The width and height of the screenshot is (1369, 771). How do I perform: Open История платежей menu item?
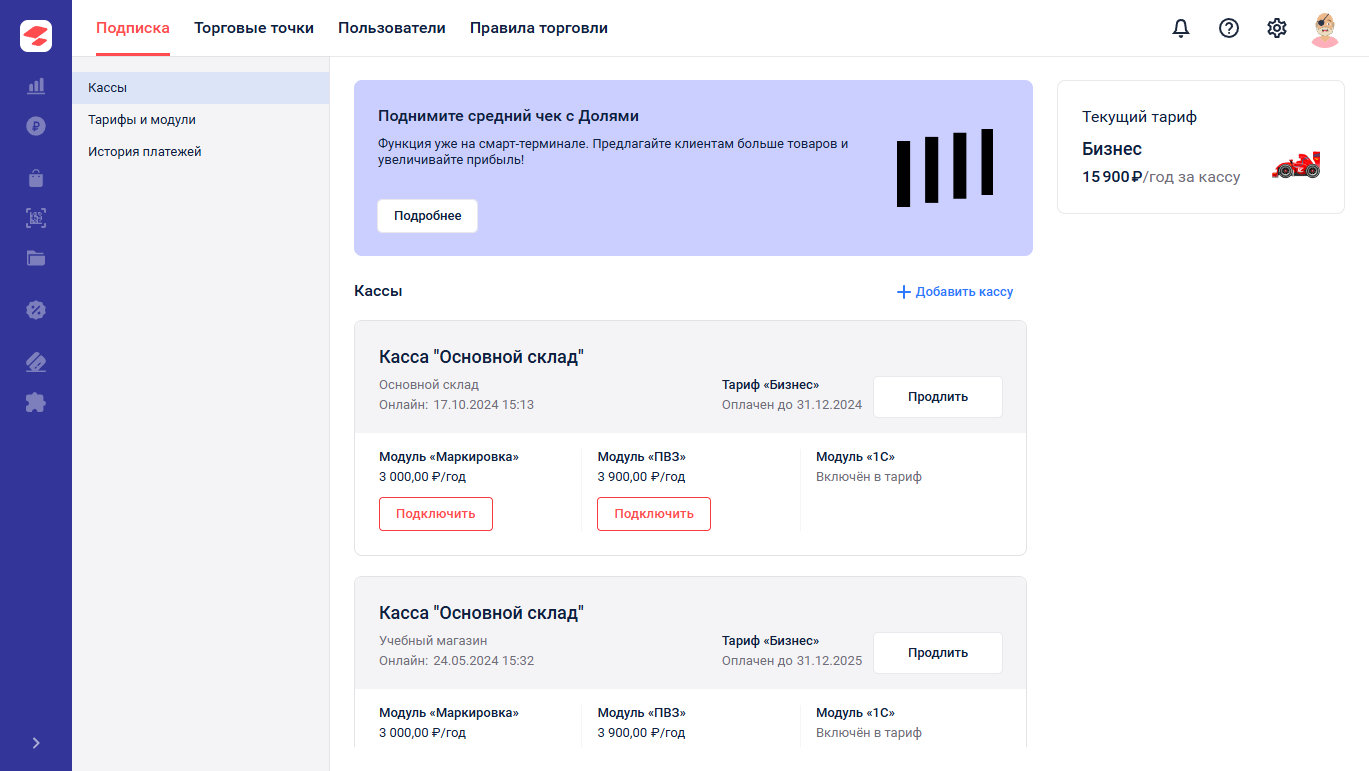click(x=200, y=152)
